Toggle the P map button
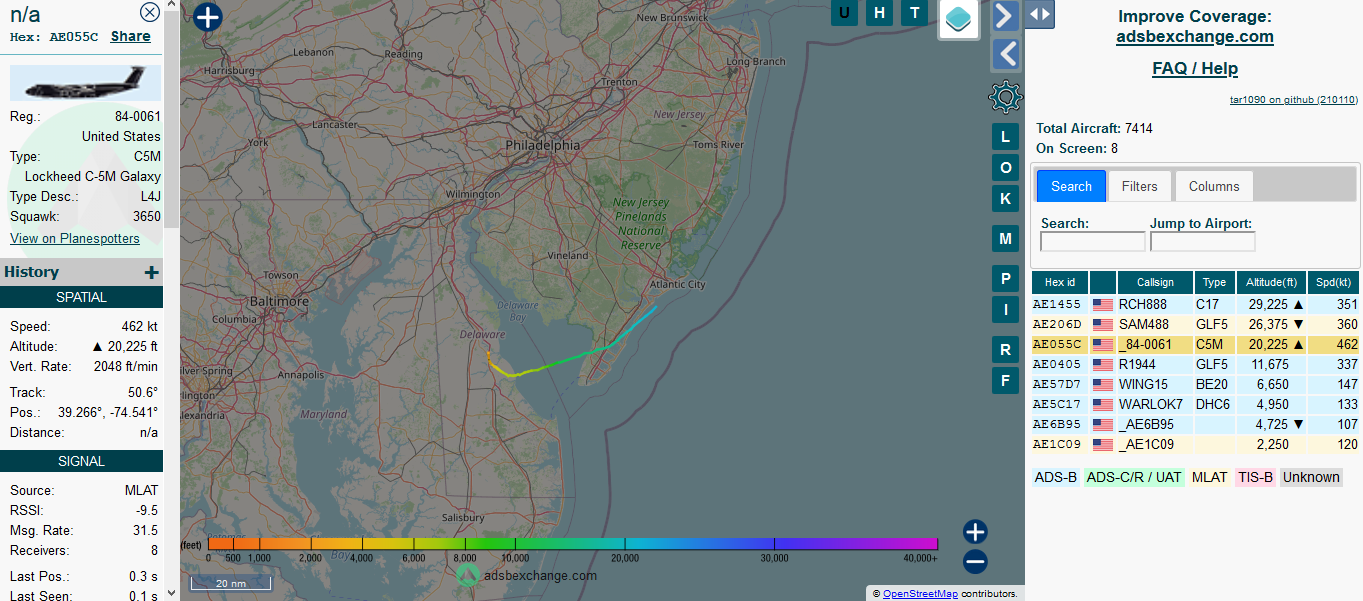 pos(1005,278)
